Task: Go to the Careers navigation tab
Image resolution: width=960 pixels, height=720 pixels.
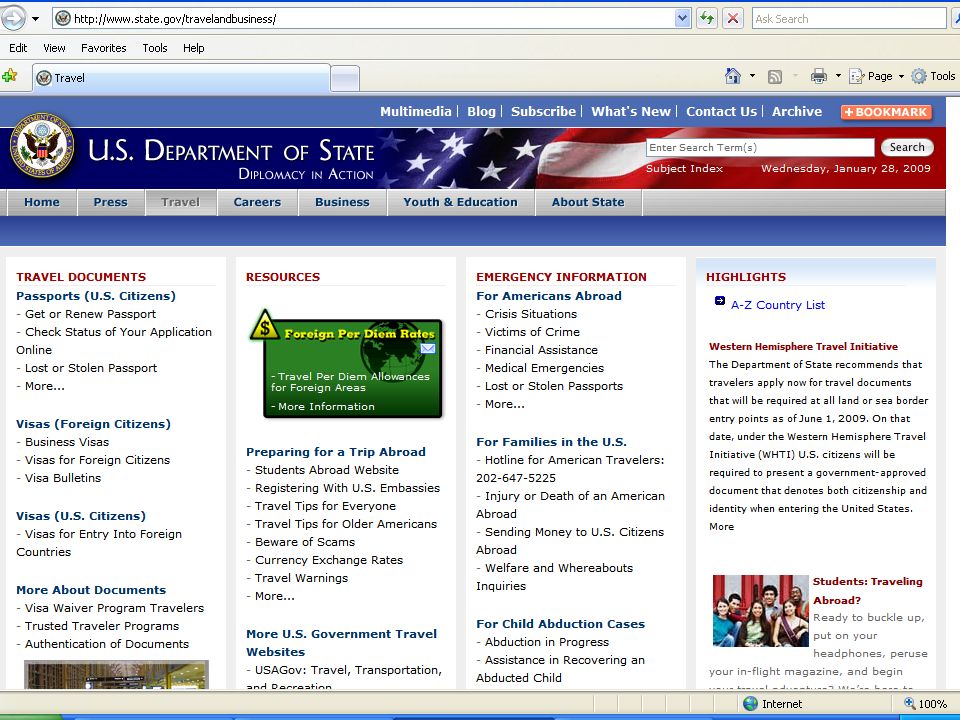Action: tap(257, 202)
